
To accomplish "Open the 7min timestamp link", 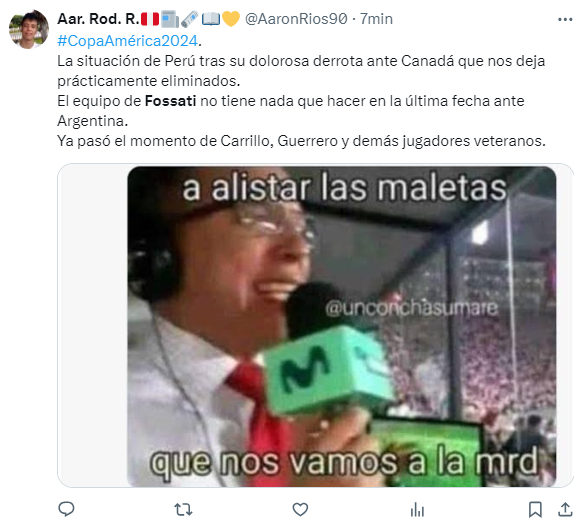I will [376, 19].
